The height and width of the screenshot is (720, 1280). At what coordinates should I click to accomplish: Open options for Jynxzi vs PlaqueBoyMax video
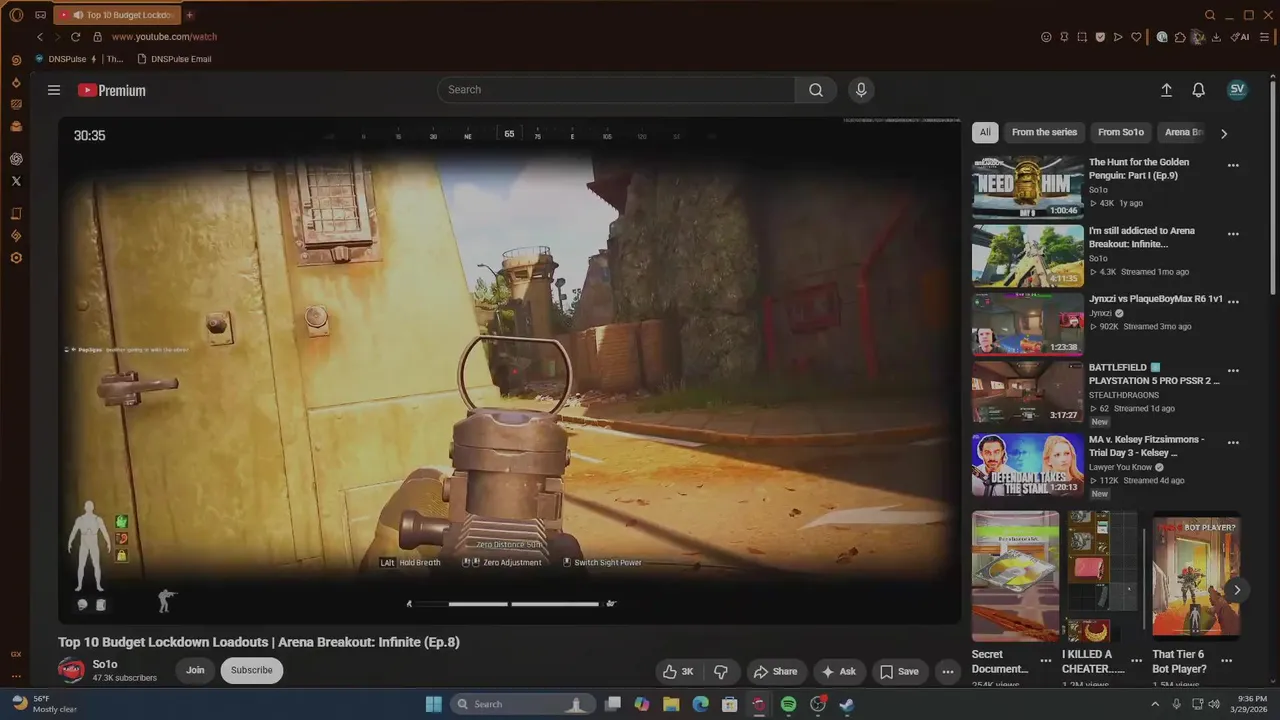(1233, 300)
